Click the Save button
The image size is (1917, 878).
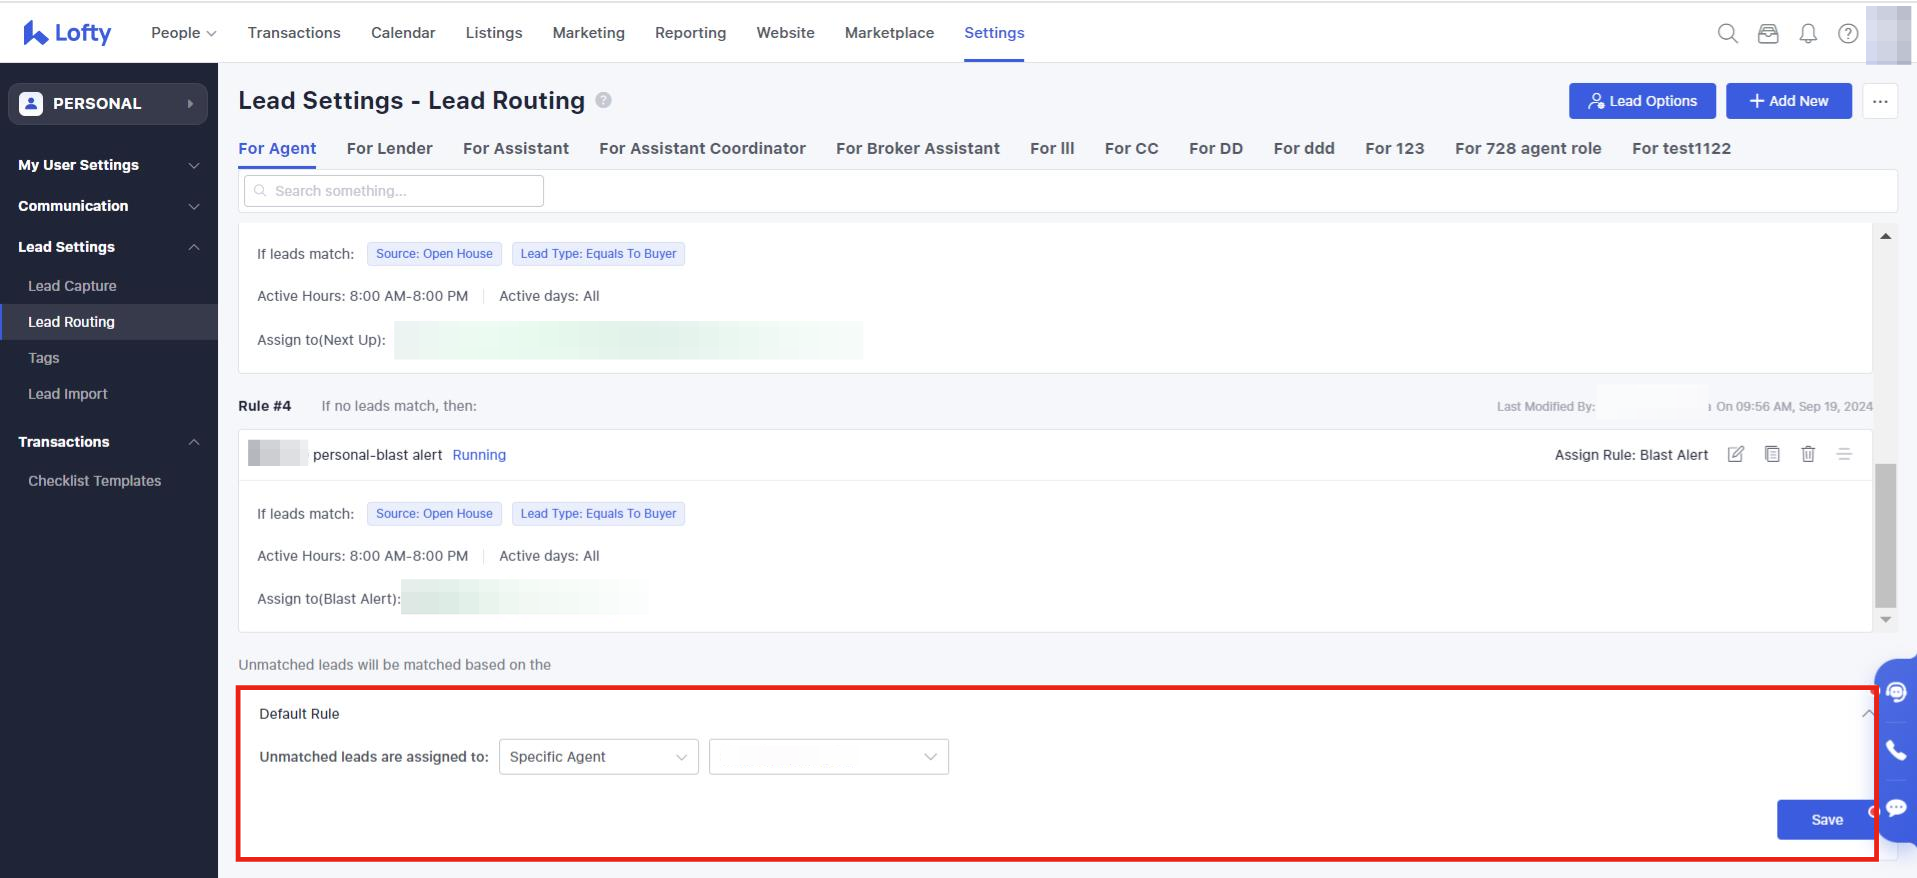(x=1826, y=819)
